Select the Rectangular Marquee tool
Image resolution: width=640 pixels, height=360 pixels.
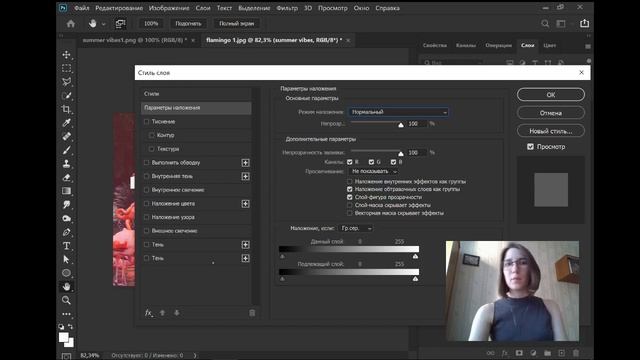[x=67, y=68]
